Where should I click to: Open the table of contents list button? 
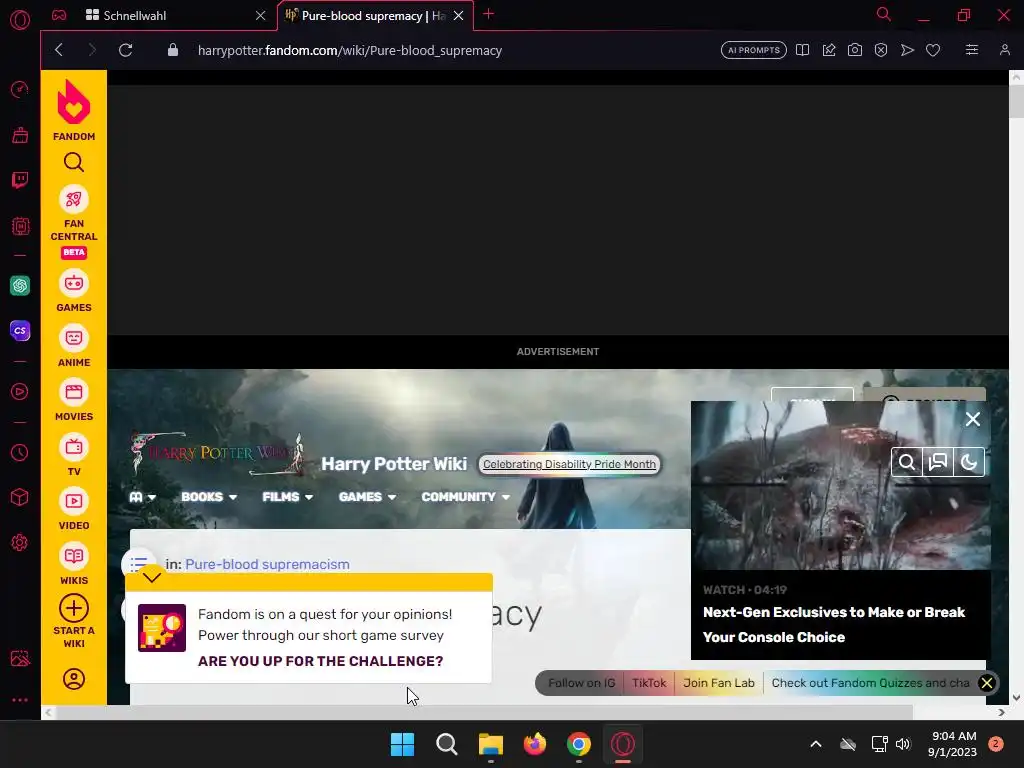coord(138,564)
